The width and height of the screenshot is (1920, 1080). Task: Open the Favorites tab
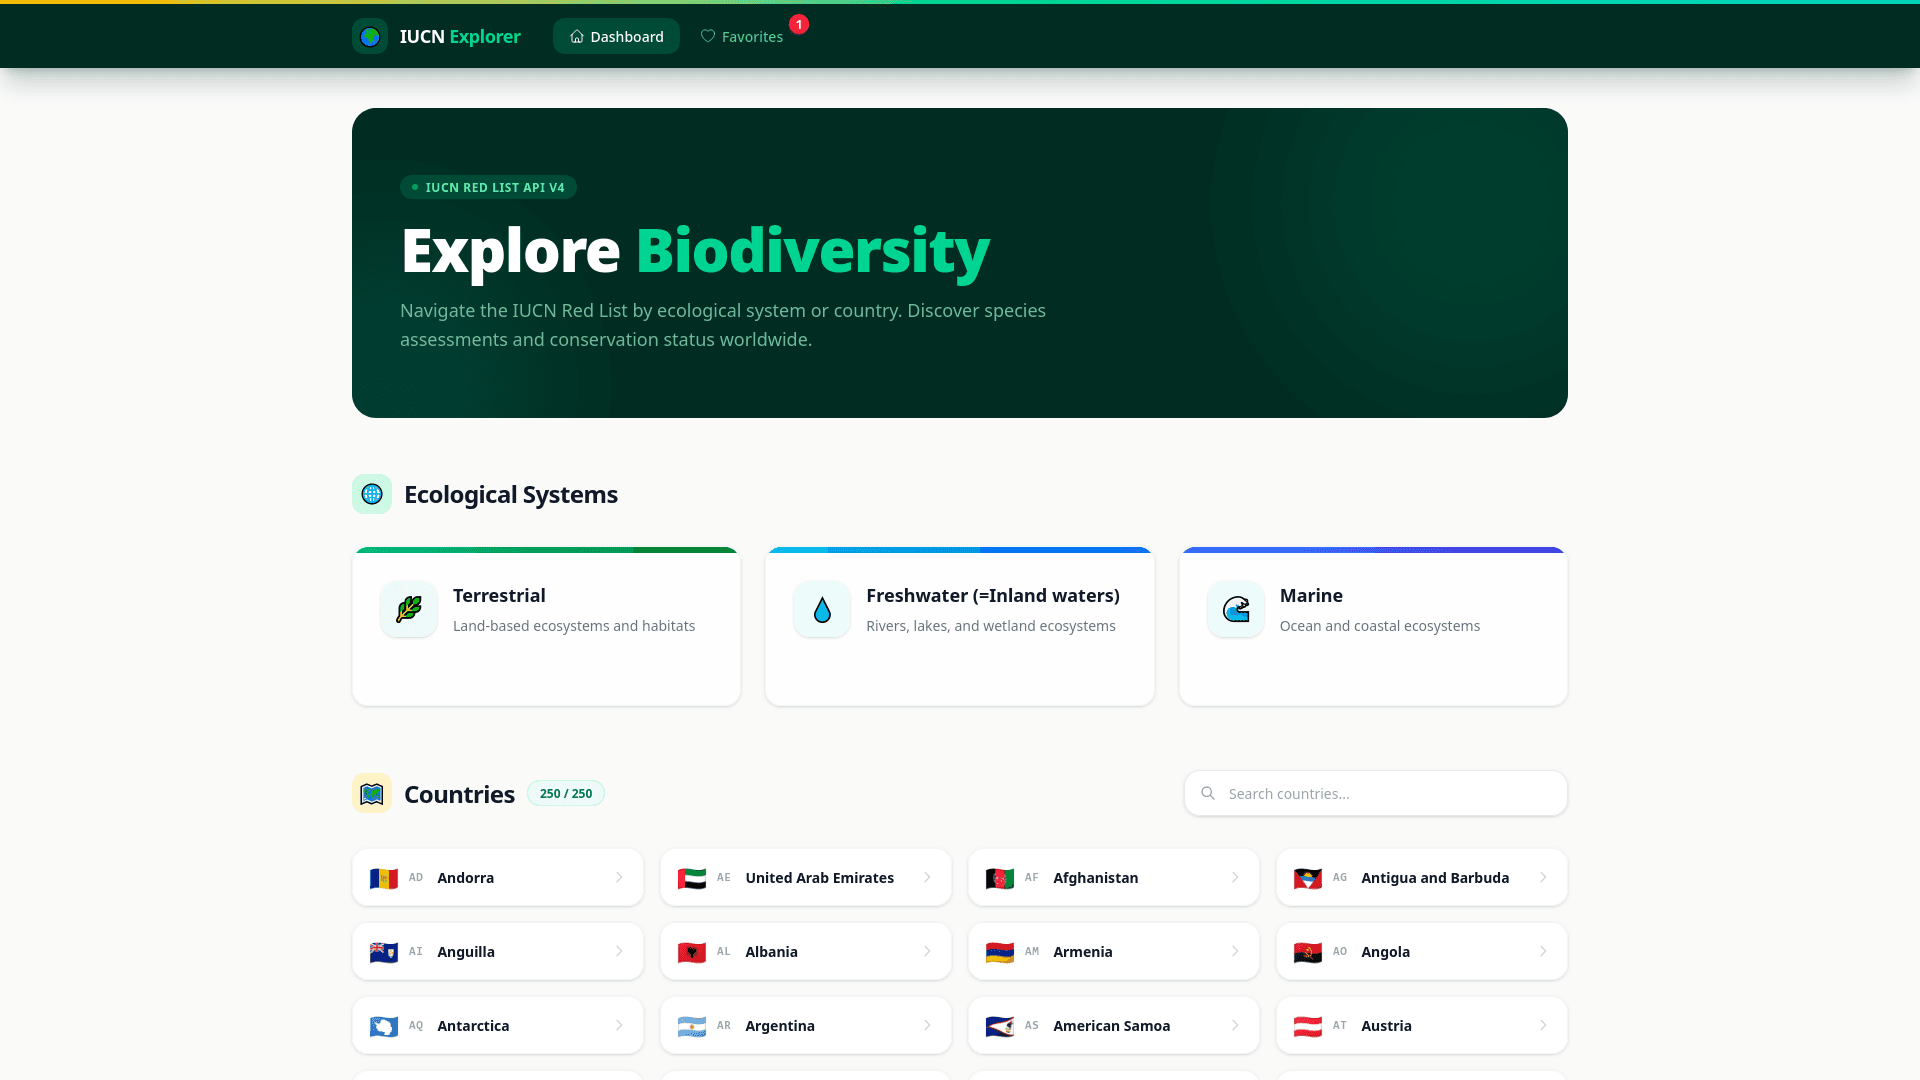pos(742,36)
